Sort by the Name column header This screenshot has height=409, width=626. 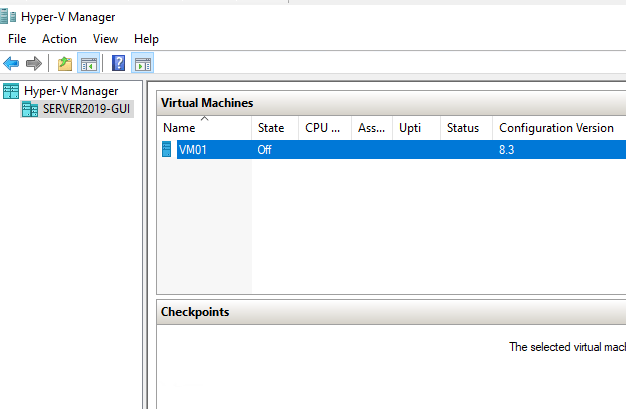pos(204,128)
